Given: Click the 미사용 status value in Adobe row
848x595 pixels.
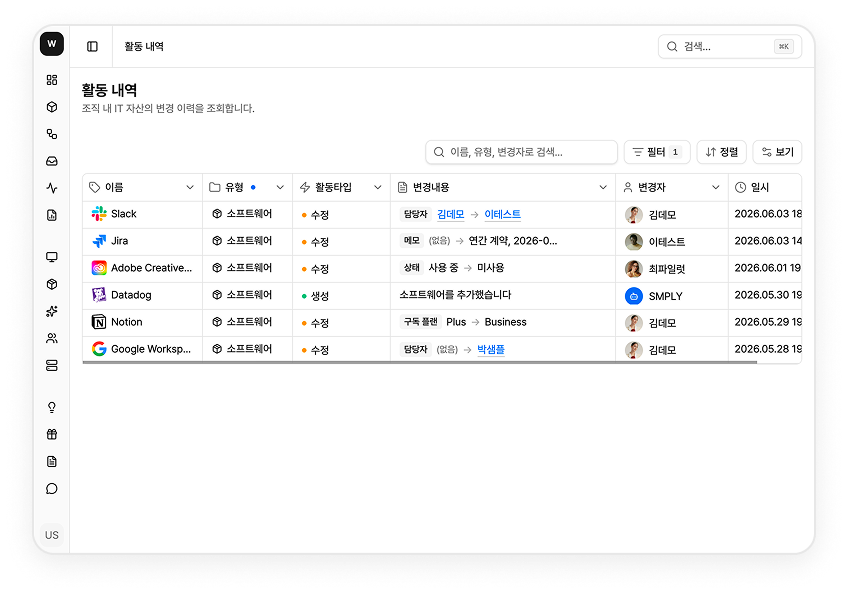Looking at the screenshot, I should [x=491, y=268].
